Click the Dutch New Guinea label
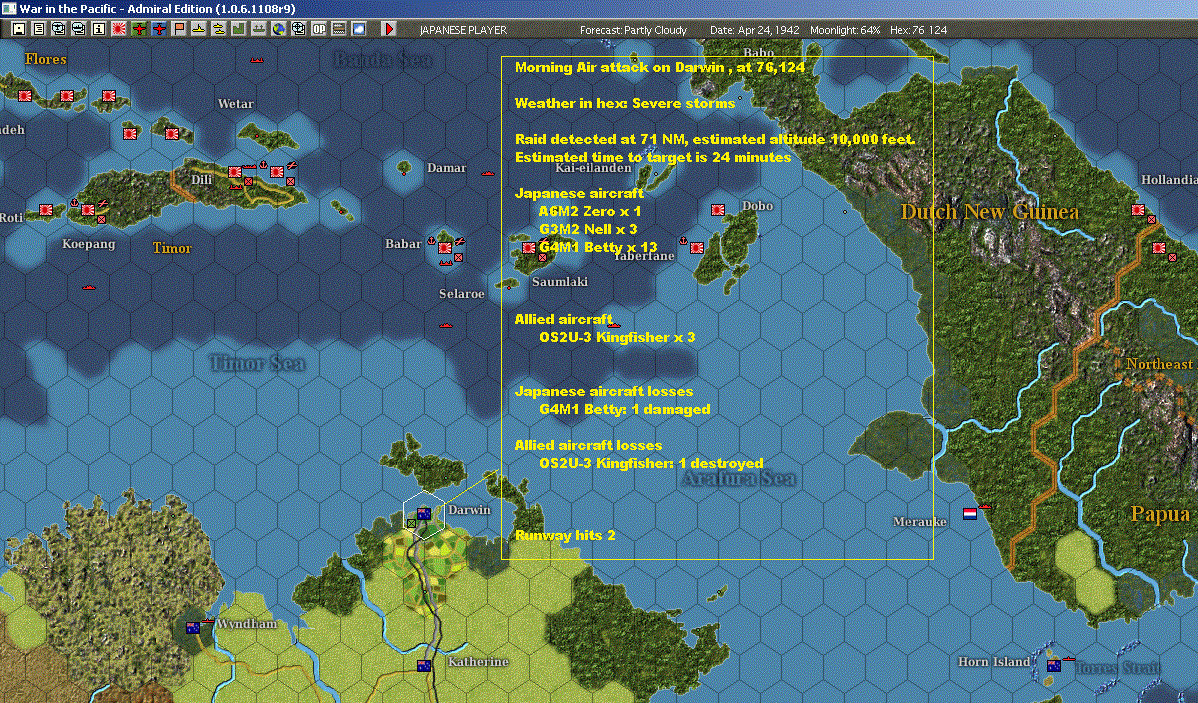 point(989,212)
